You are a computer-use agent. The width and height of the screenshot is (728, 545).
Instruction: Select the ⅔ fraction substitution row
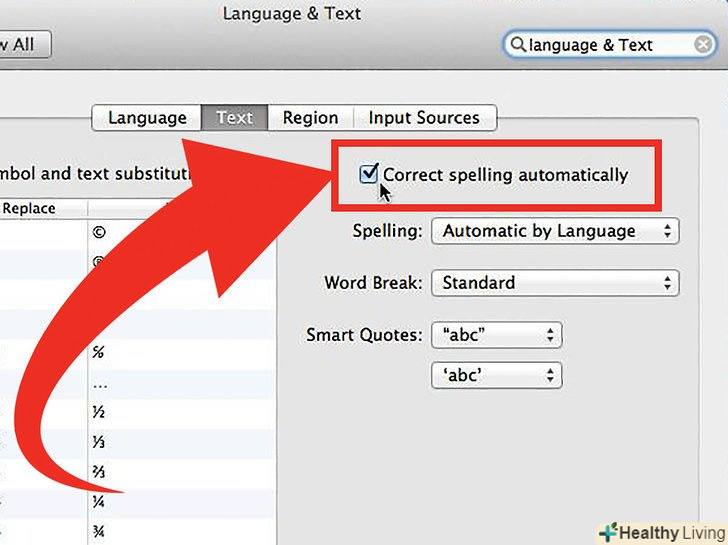tap(99, 472)
